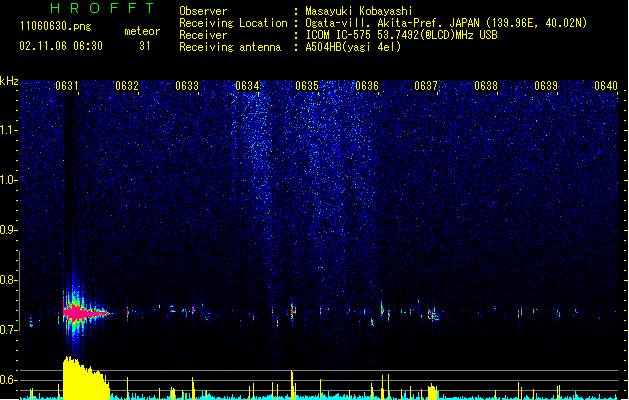
Task: Click the 0.6 kHz frequency tick
Action: point(8,380)
